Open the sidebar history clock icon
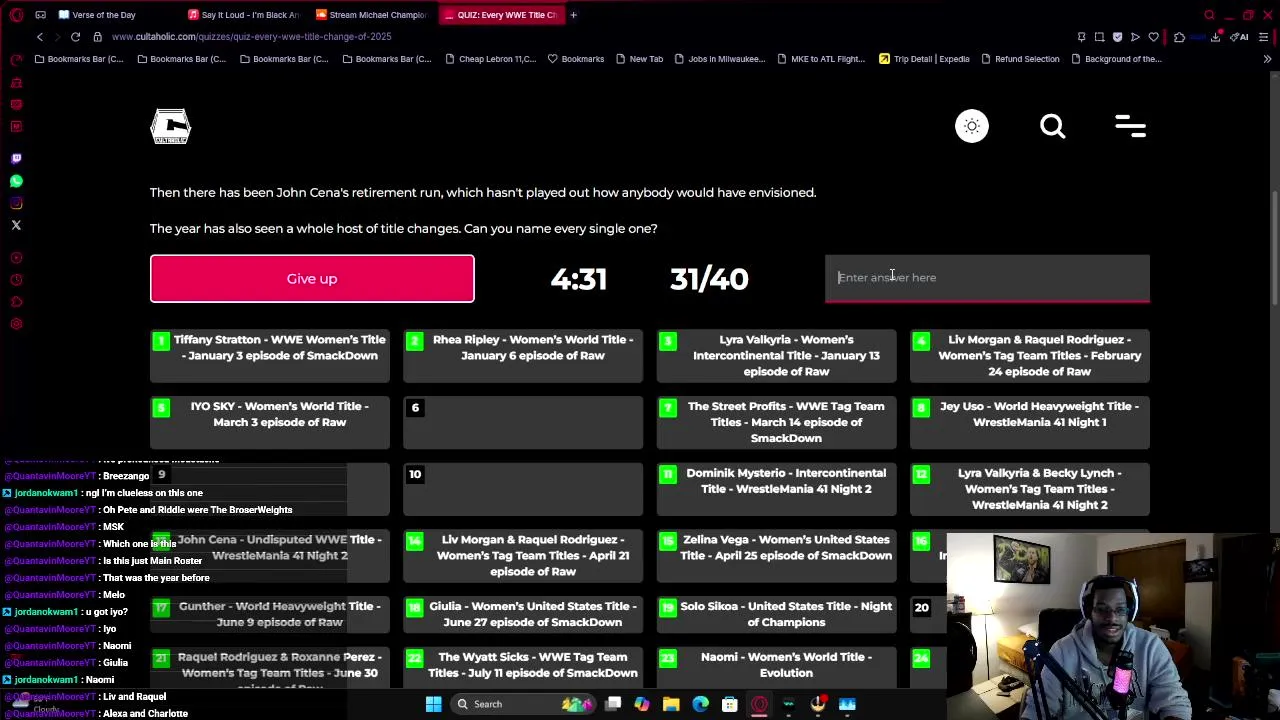The width and height of the screenshot is (1280, 720). [x=16, y=280]
